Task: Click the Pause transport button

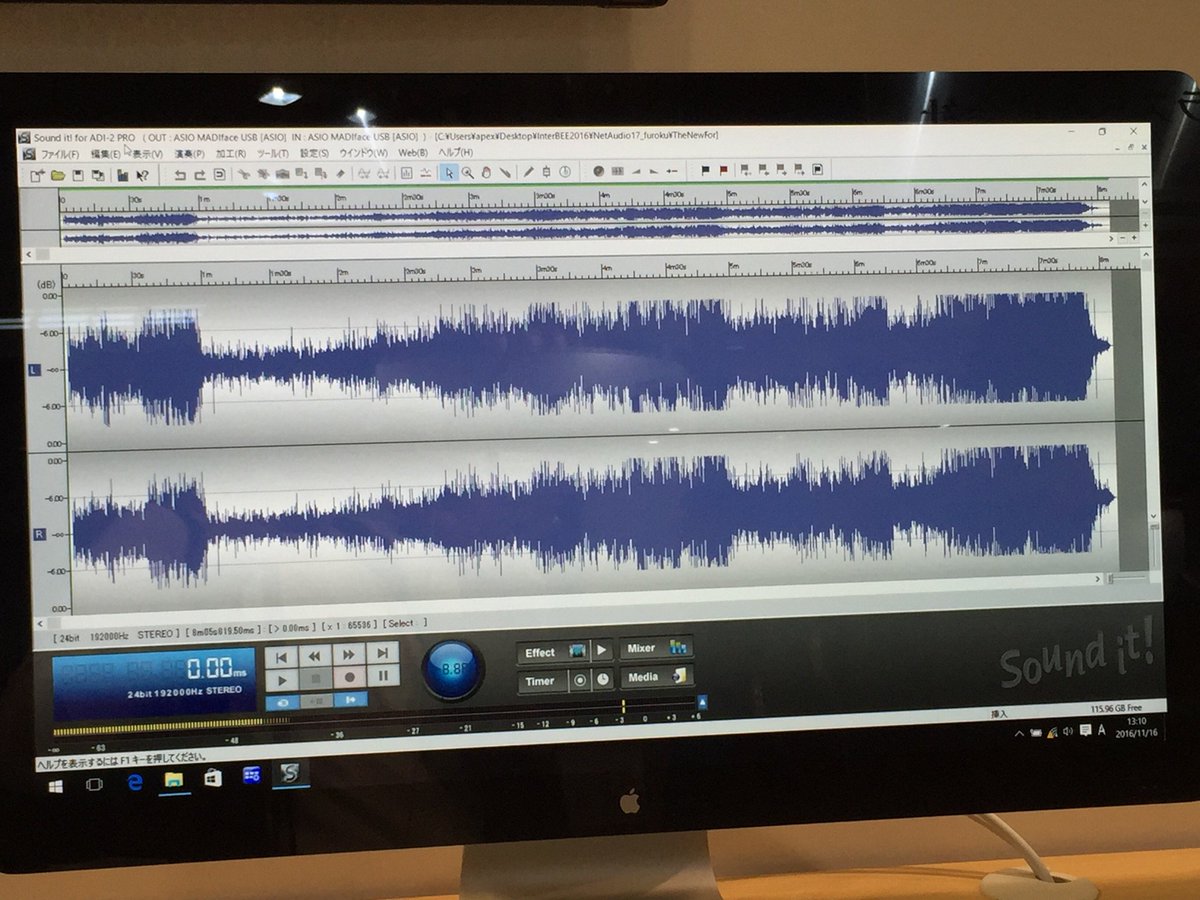Action: [x=382, y=677]
